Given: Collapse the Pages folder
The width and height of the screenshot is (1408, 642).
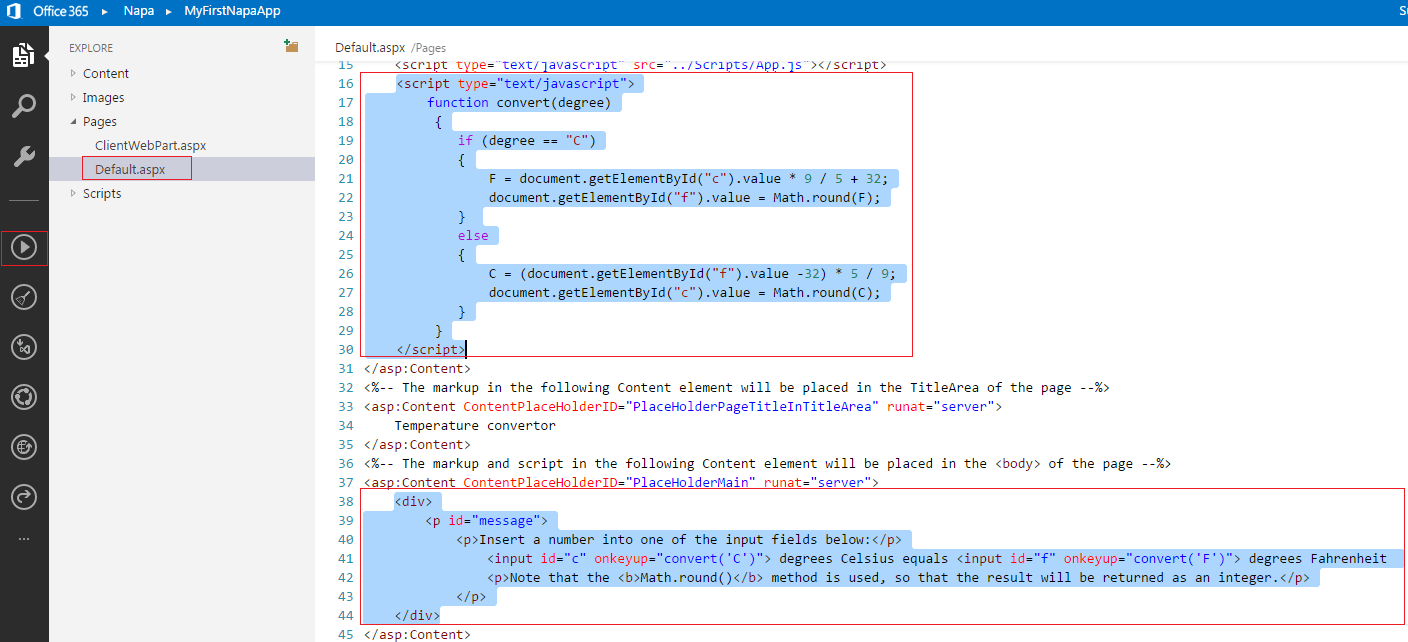Looking at the screenshot, I should (x=73, y=121).
